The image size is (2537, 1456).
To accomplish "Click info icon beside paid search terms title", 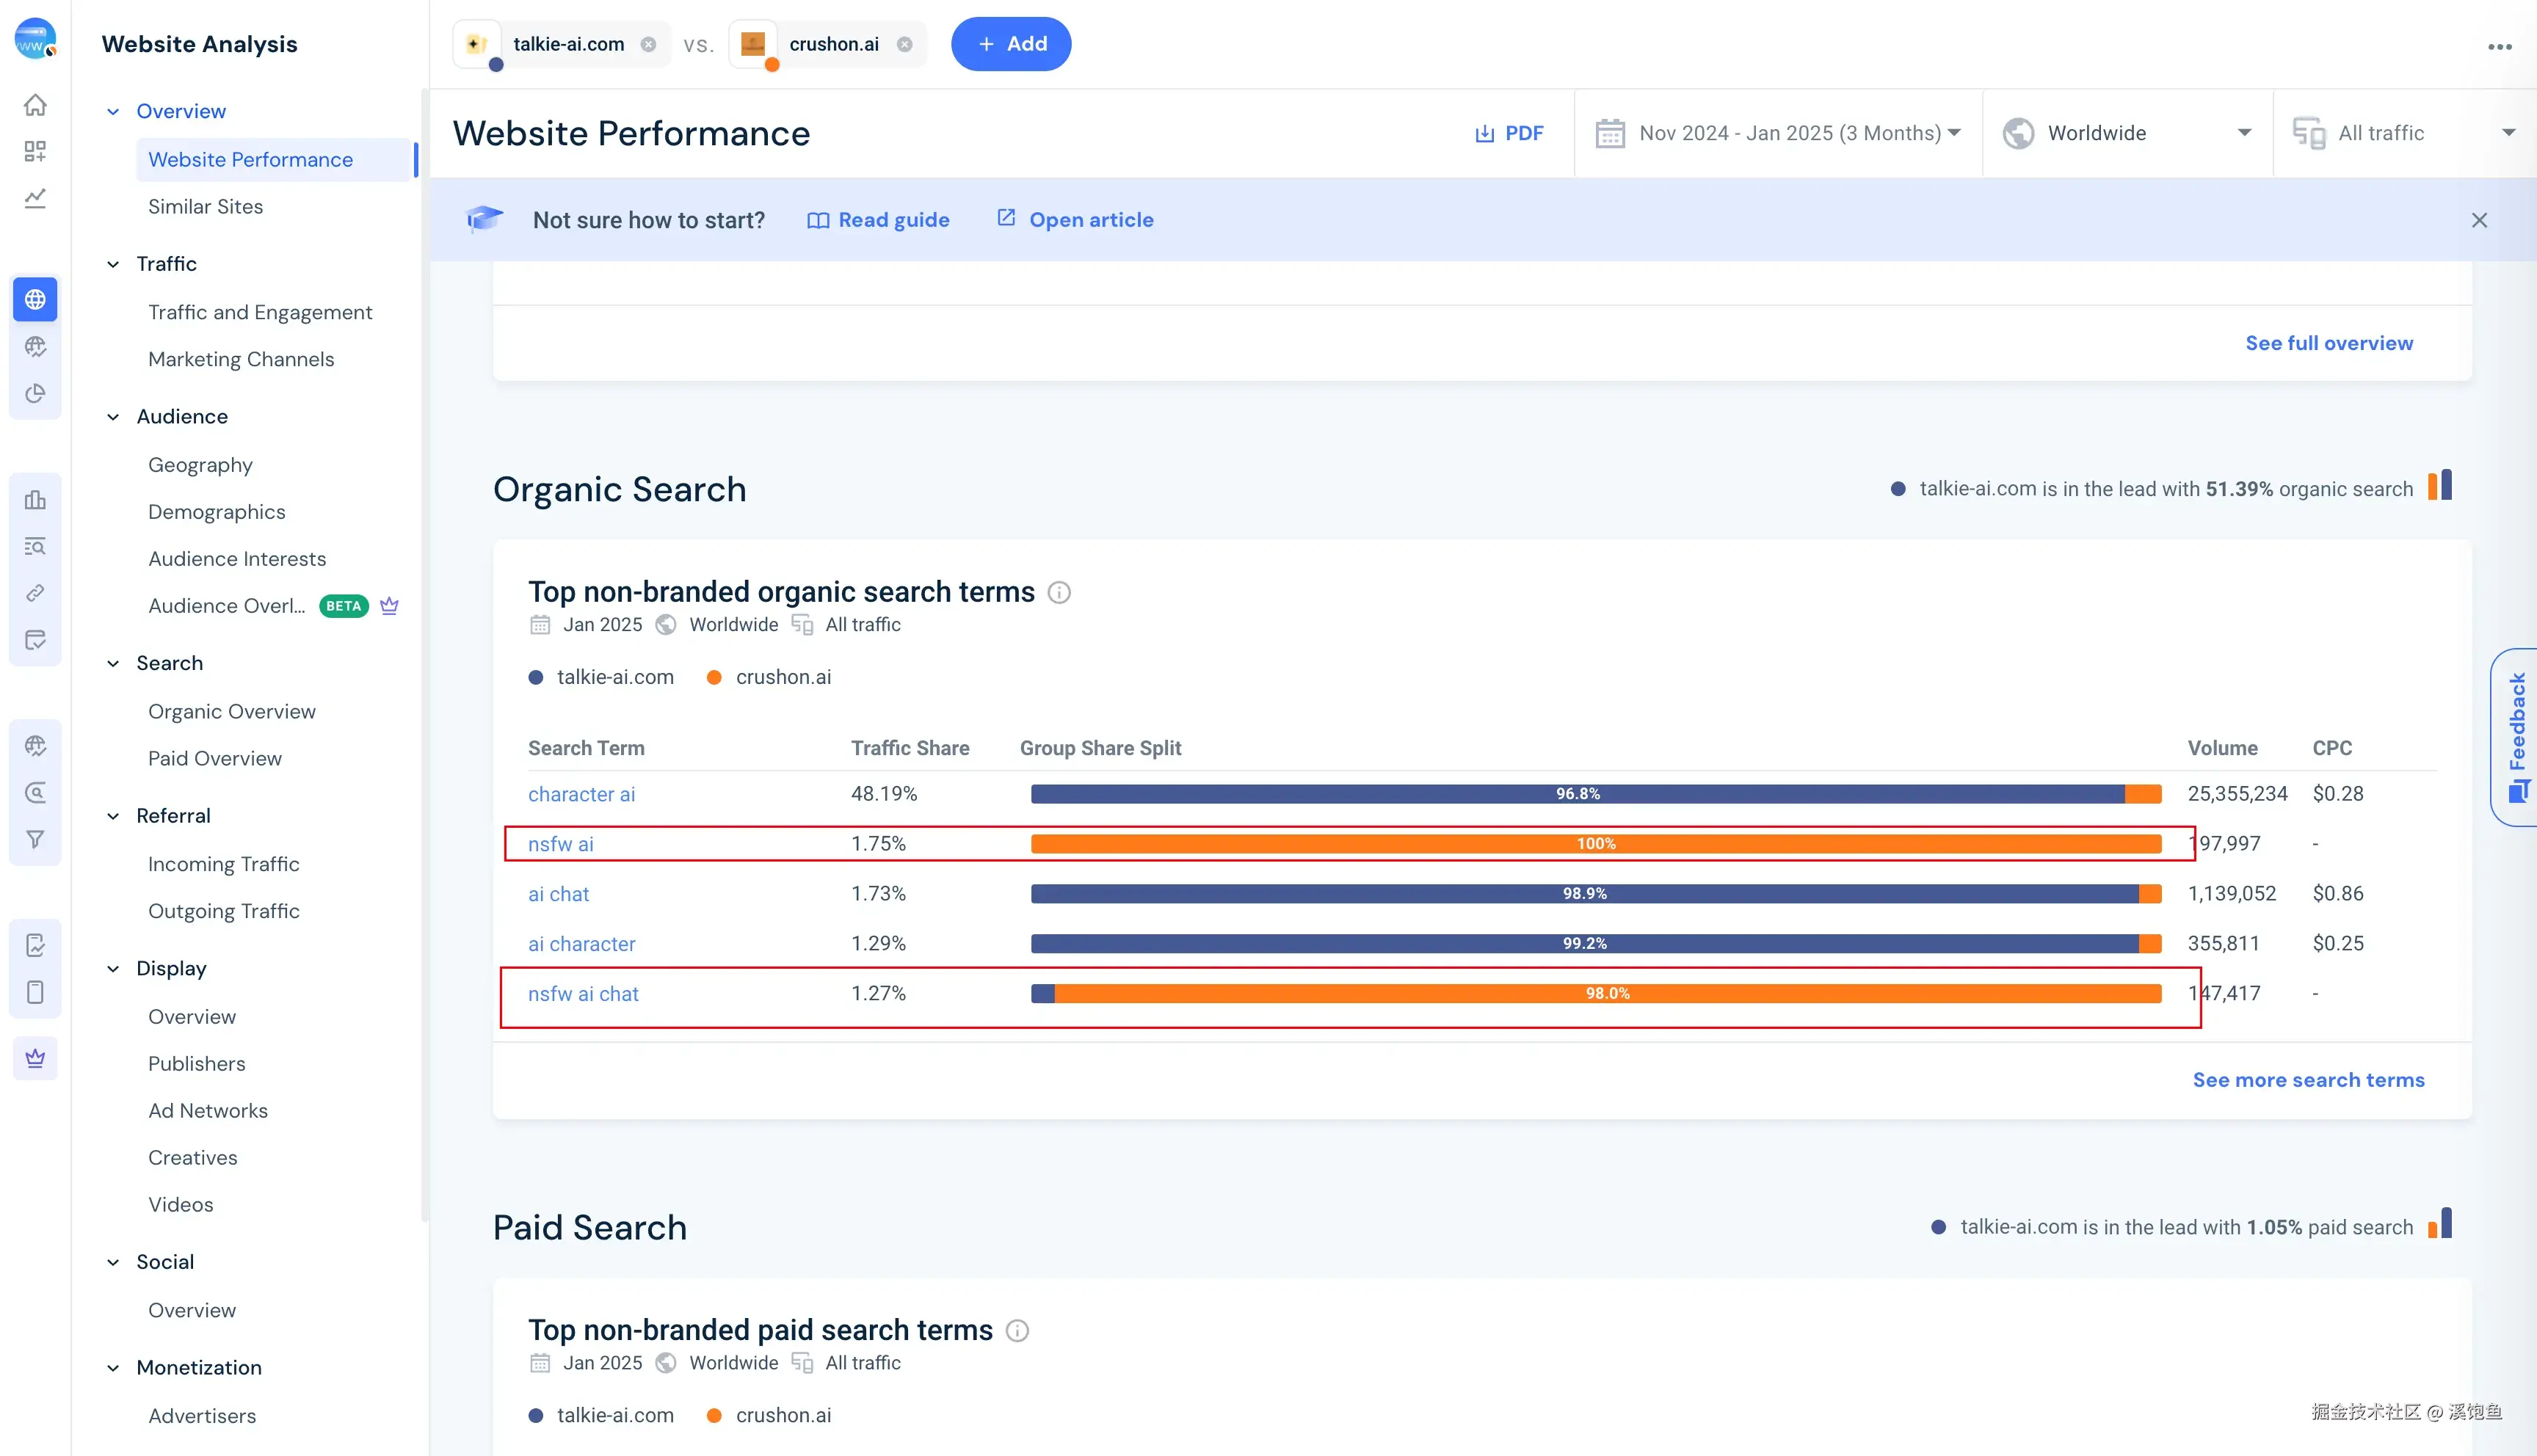I will pyautogui.click(x=1017, y=1331).
